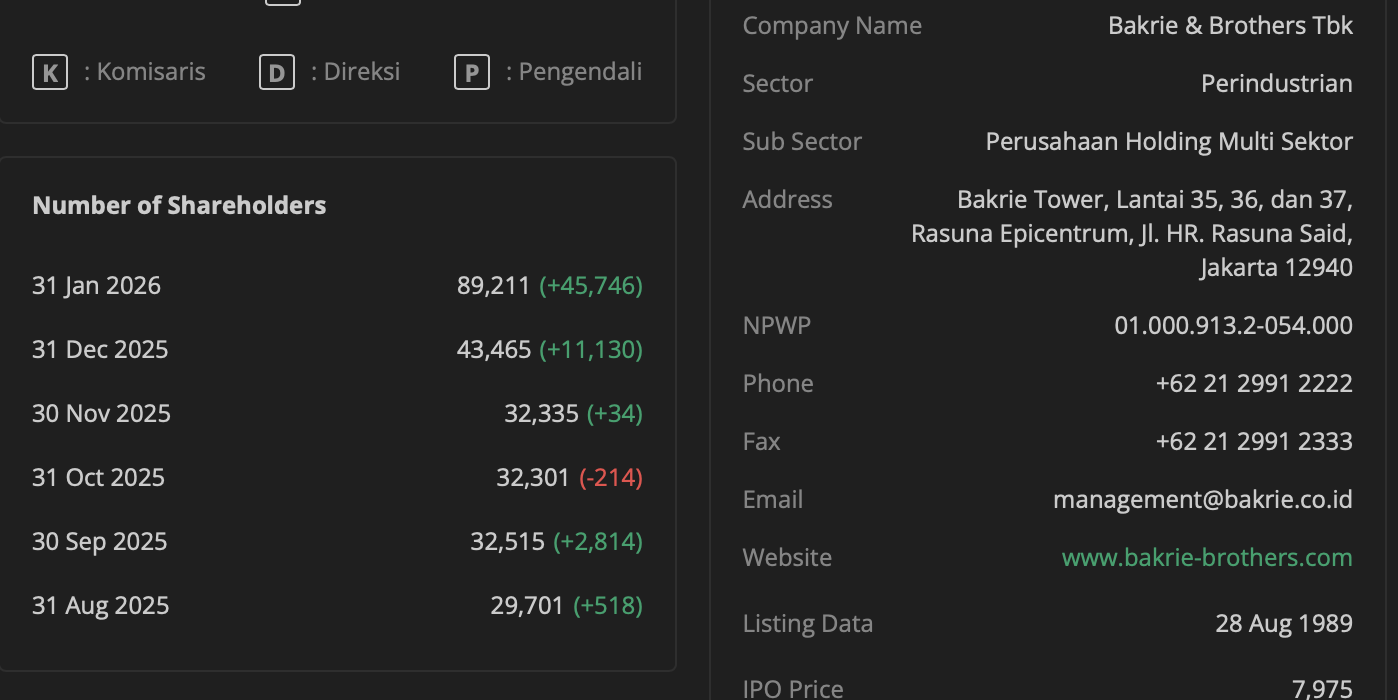
Task: Click the phone number +62 21 2991 2222
Action: [1253, 383]
